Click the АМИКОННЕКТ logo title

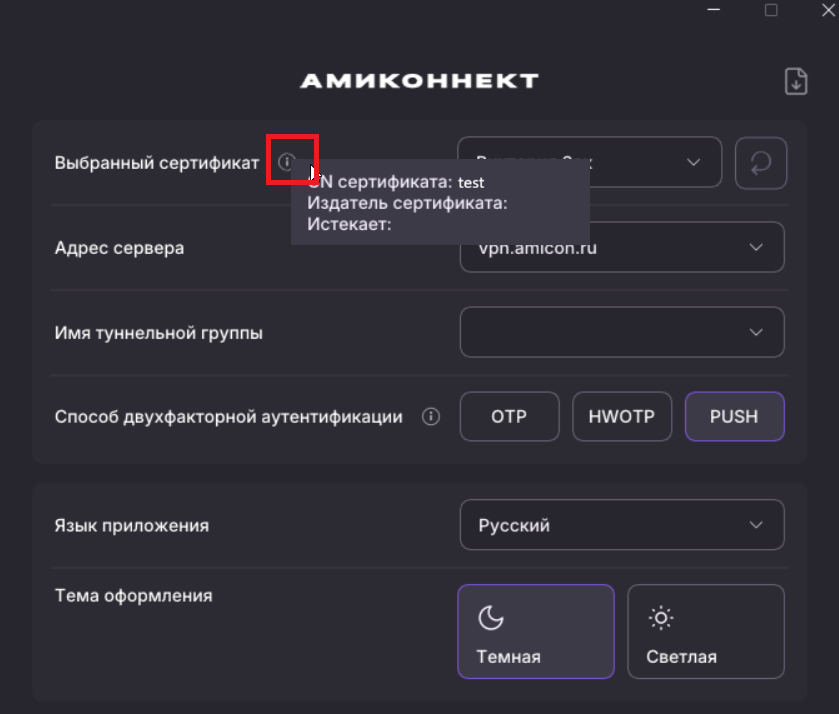(419, 81)
